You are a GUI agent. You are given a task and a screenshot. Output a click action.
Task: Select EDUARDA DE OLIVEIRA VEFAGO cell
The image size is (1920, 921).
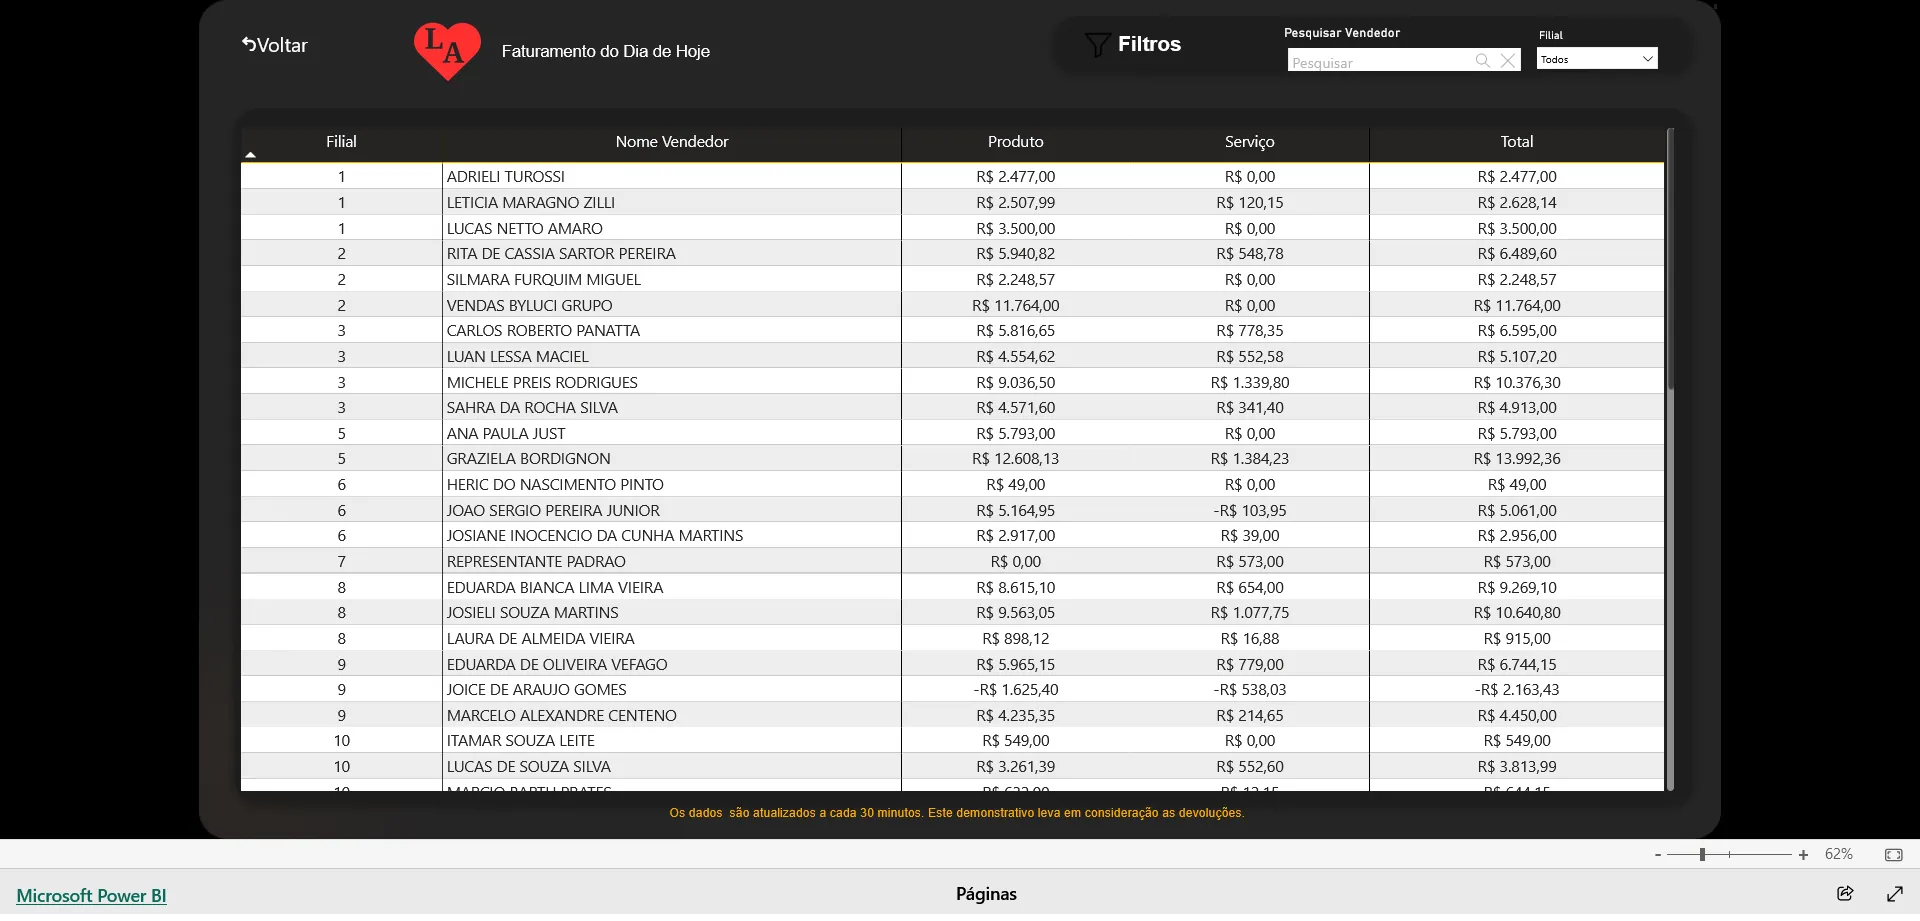[671, 664]
